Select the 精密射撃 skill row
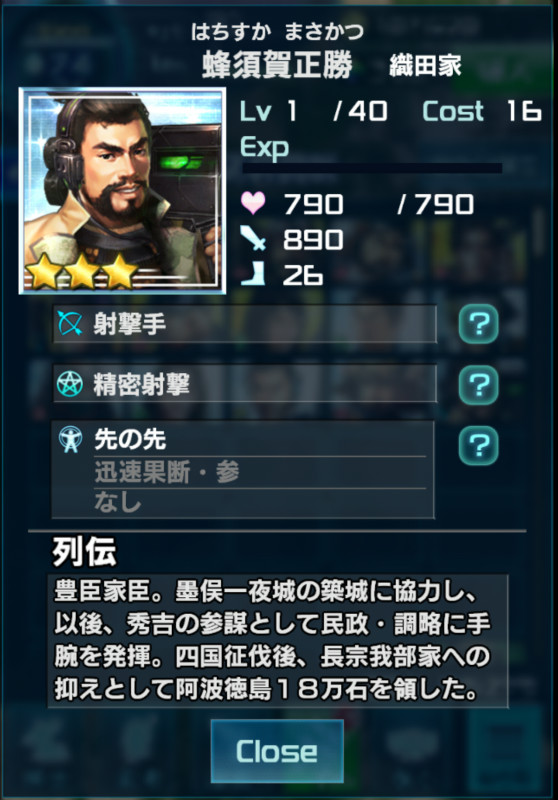The height and width of the screenshot is (800, 558). (245, 384)
